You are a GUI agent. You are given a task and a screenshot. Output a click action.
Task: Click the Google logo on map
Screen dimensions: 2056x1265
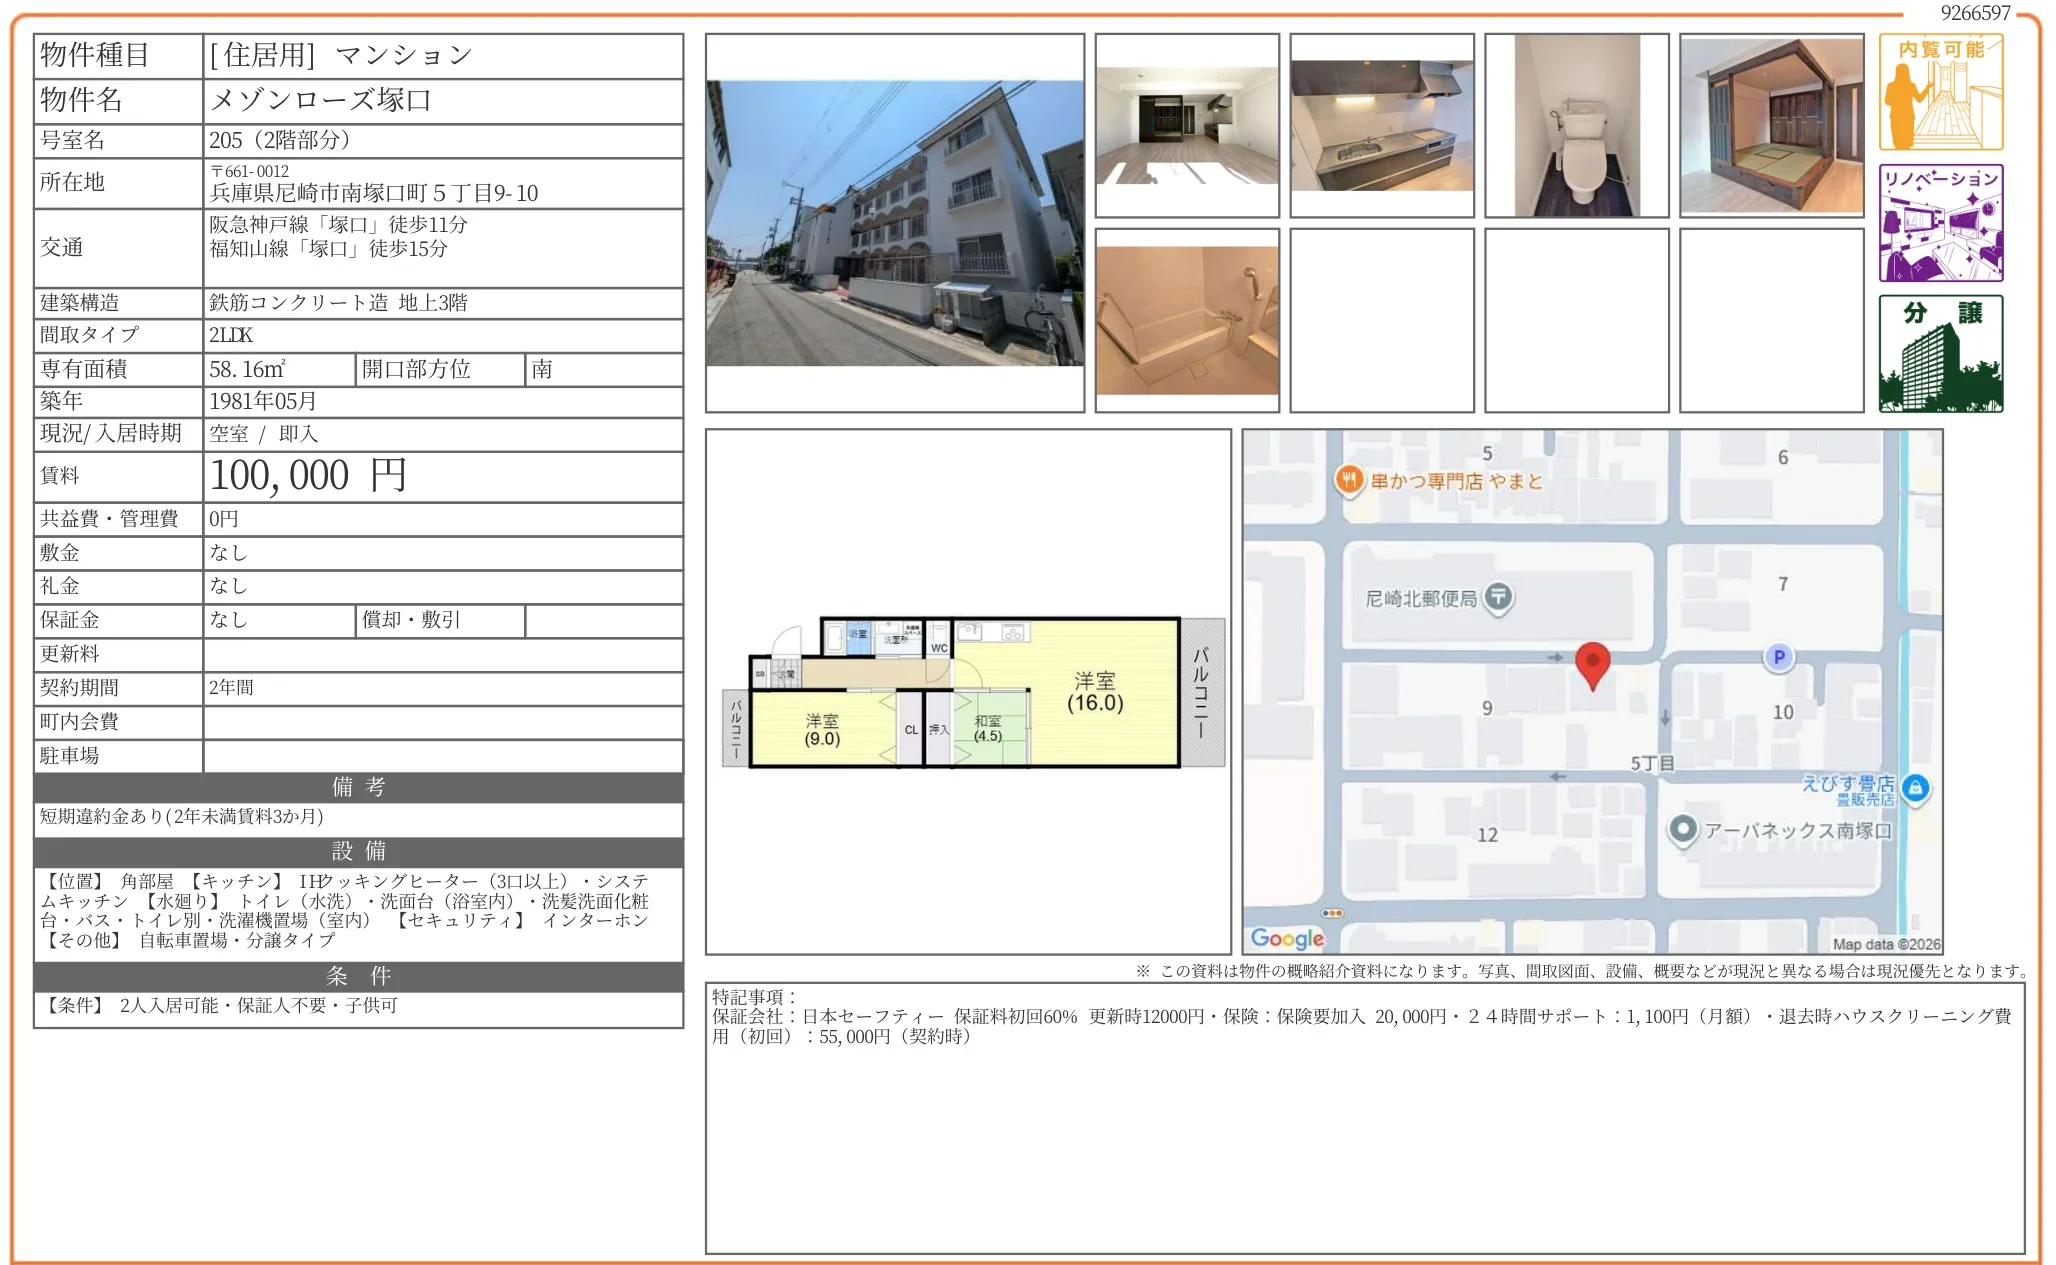point(1287,938)
